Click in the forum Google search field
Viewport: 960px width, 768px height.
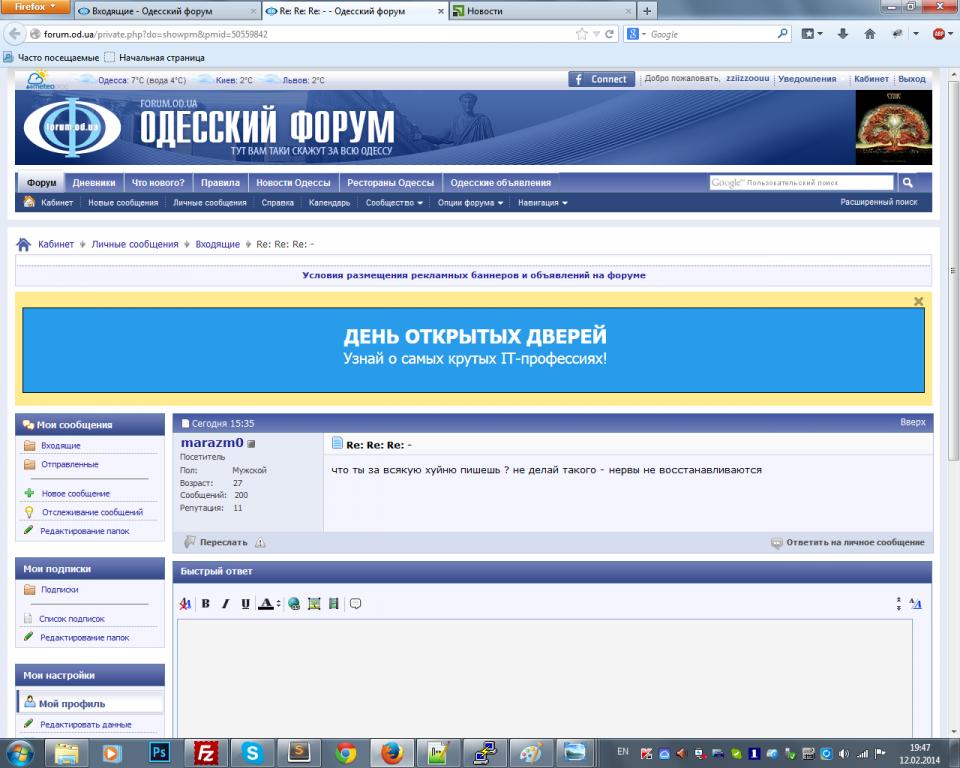(800, 183)
